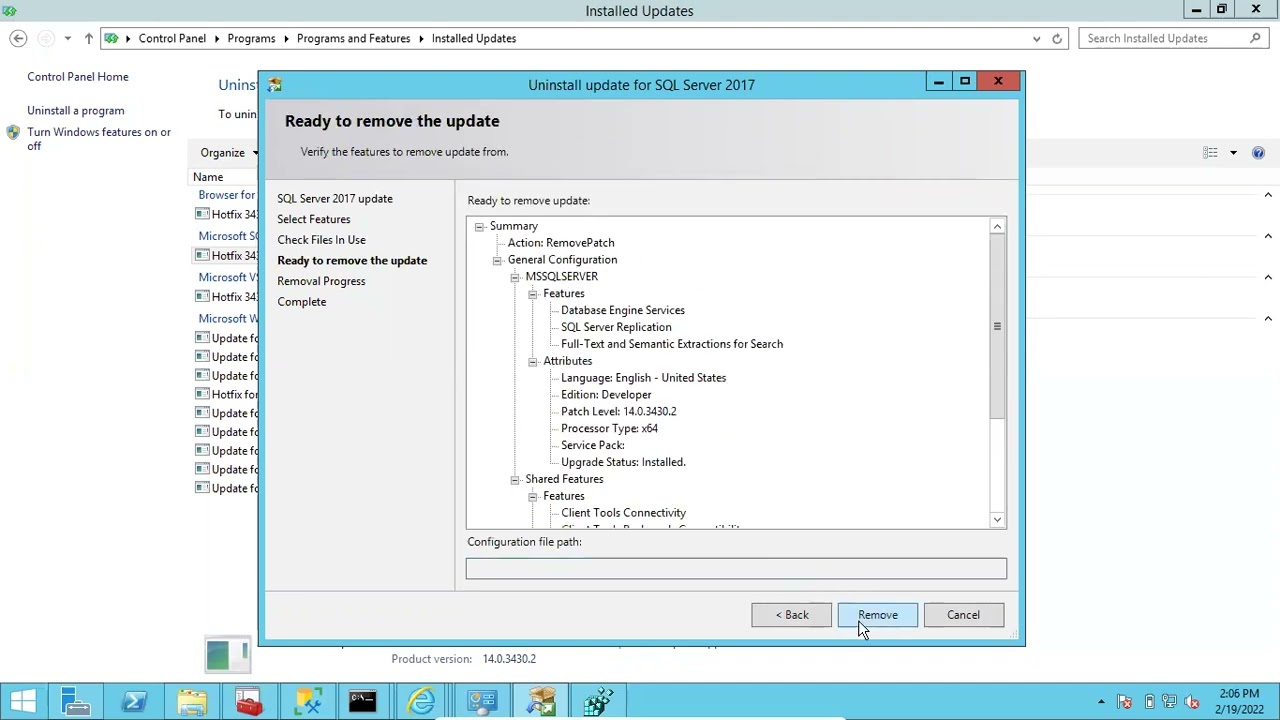
Task: Click Control Panel in the breadcrumb
Action: 172,38
